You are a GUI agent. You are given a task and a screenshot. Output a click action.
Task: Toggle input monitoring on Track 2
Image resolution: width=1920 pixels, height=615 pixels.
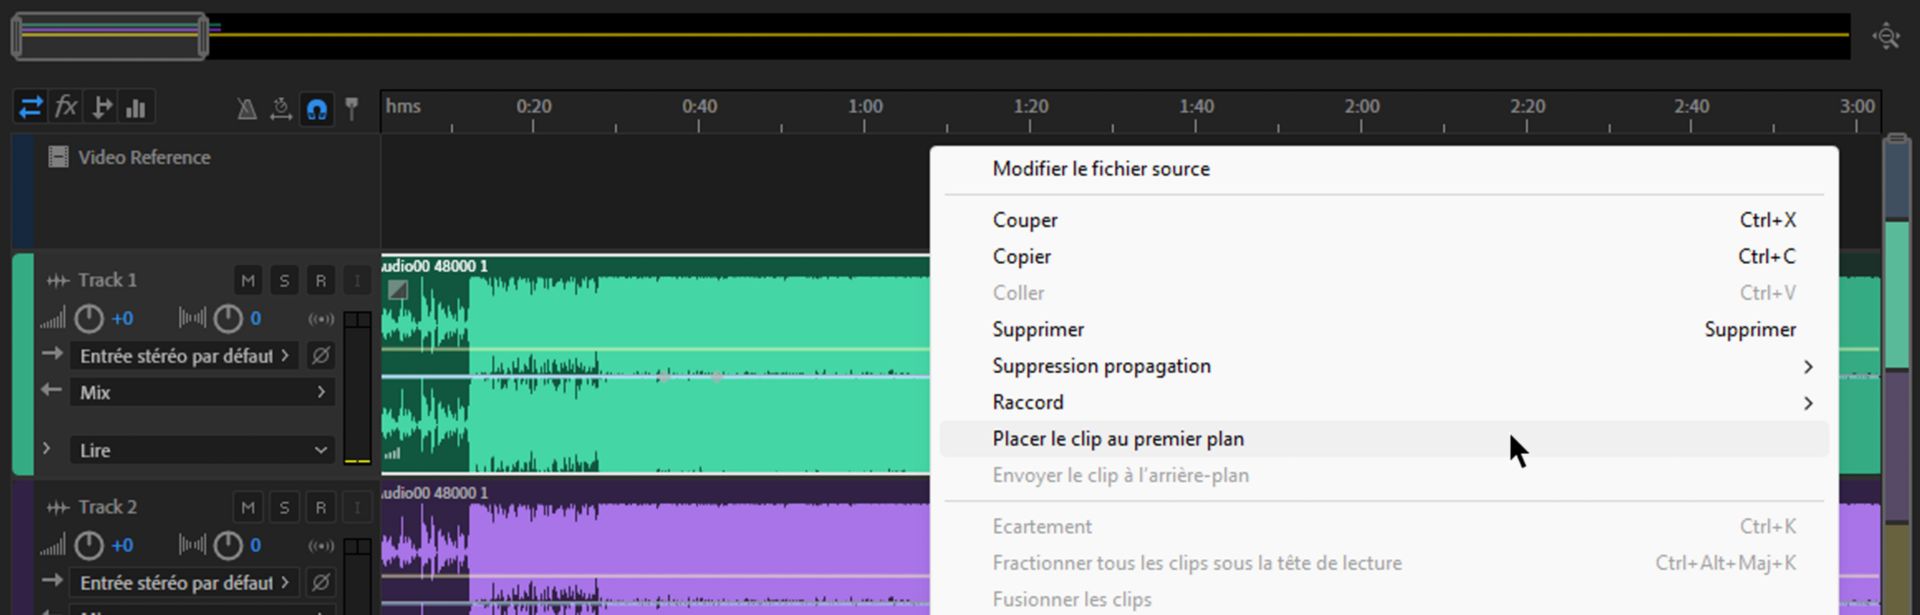click(x=356, y=507)
